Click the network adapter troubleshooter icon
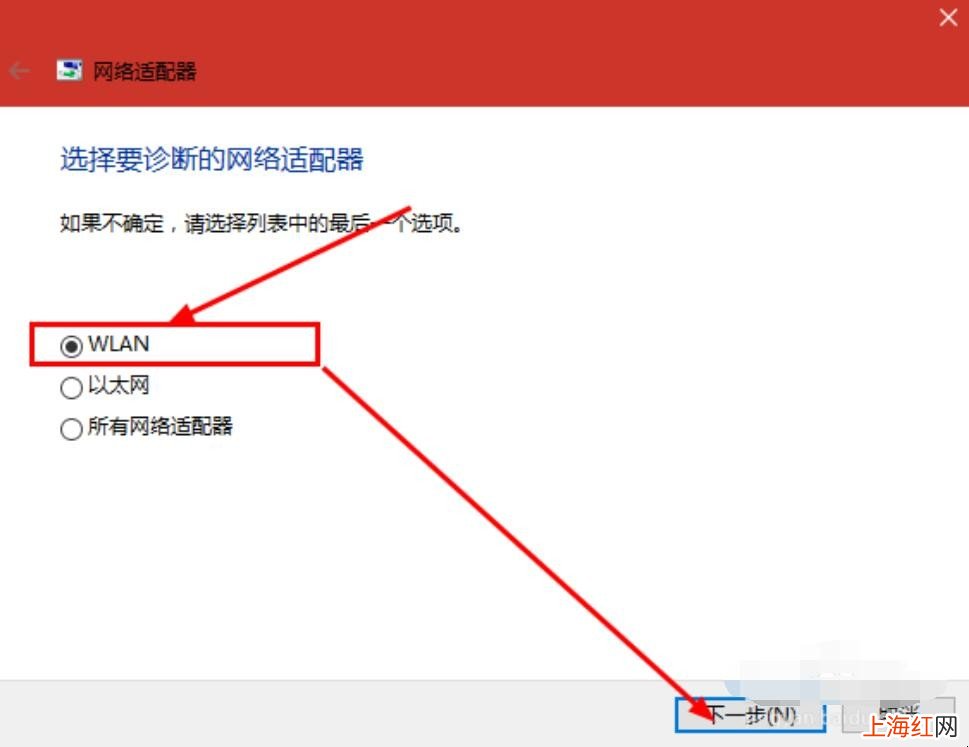Screen dimensions: 969x747 (x=69, y=70)
